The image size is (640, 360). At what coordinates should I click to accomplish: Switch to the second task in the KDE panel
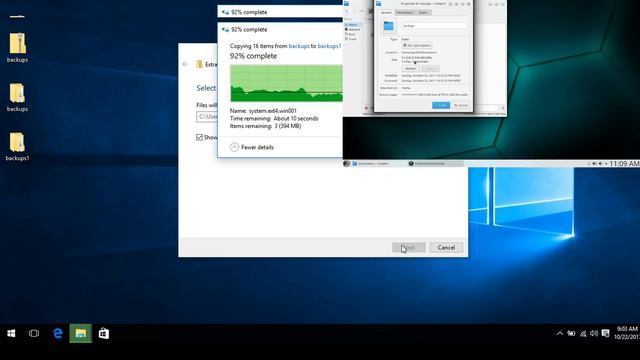[435, 164]
